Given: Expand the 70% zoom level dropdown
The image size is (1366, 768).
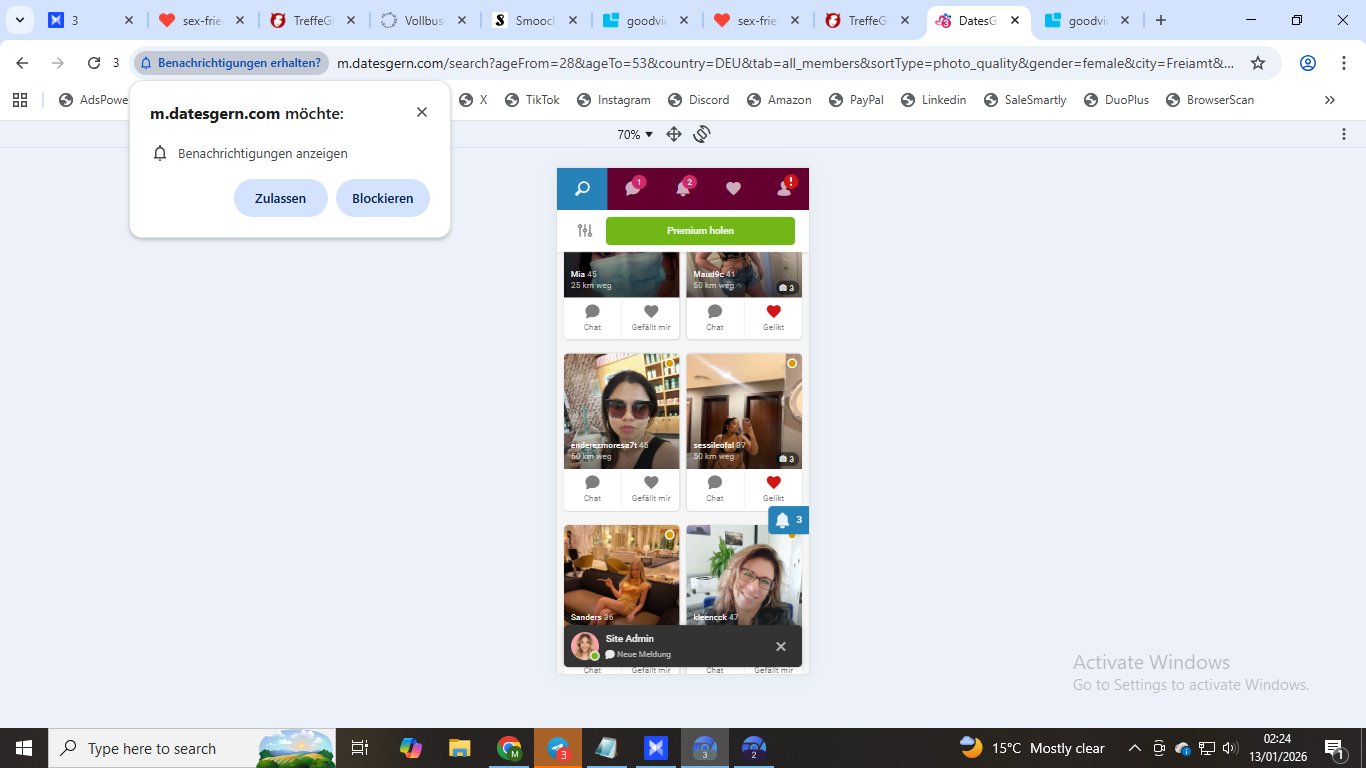Looking at the screenshot, I should pos(635,134).
